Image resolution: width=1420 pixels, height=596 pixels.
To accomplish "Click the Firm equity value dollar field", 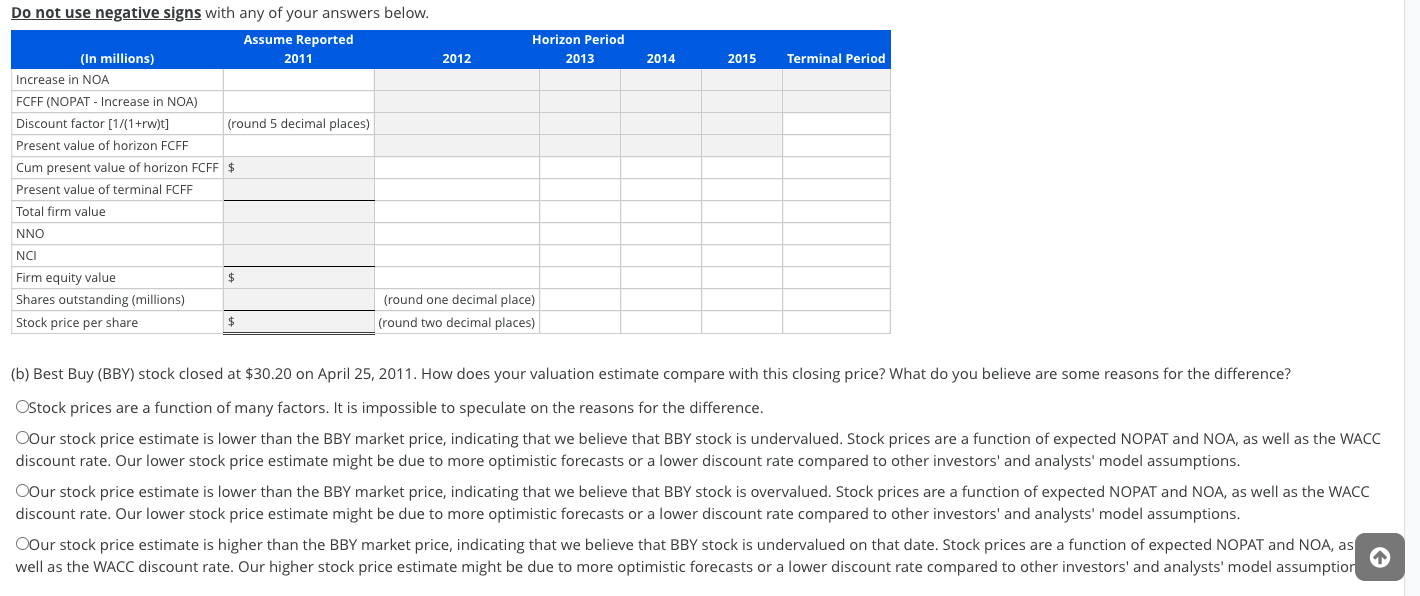I will click(x=300, y=277).
